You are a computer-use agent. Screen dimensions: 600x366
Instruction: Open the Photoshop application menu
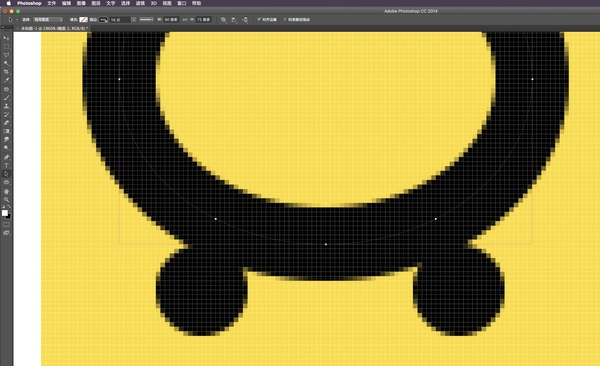pos(29,3)
